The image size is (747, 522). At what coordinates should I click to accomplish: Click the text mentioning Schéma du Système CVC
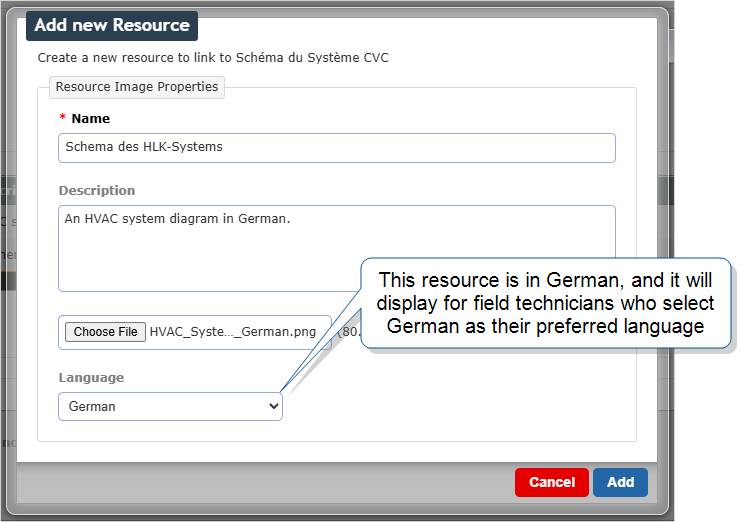[x=213, y=58]
